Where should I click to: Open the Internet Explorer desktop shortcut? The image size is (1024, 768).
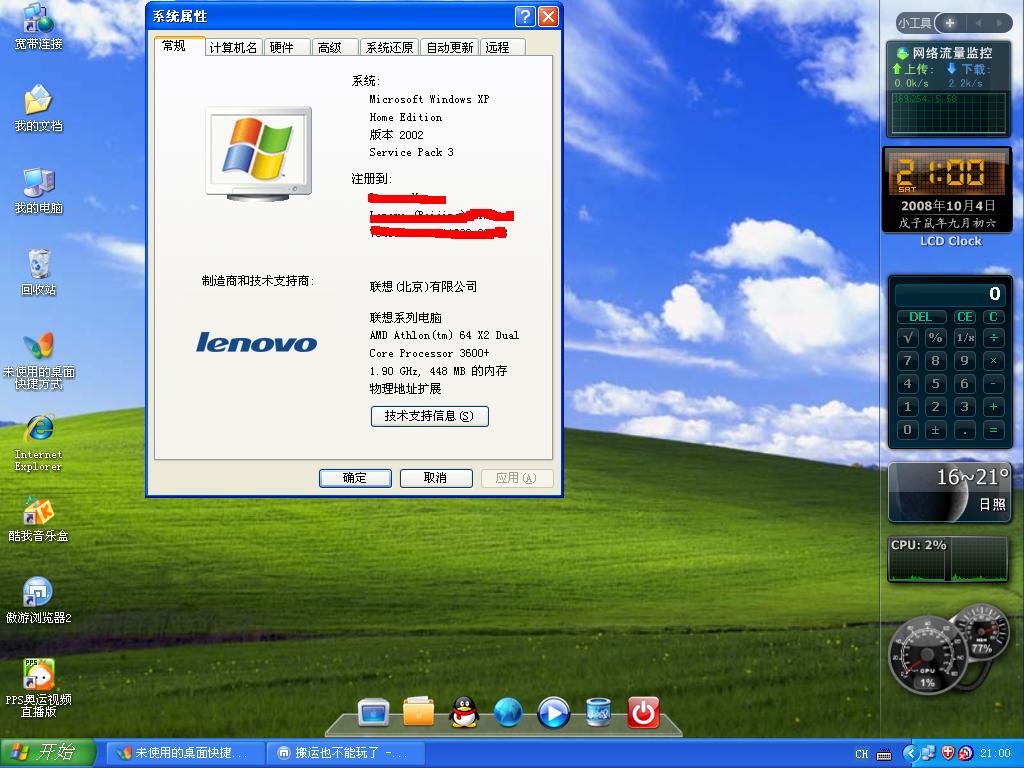pyautogui.click(x=38, y=430)
